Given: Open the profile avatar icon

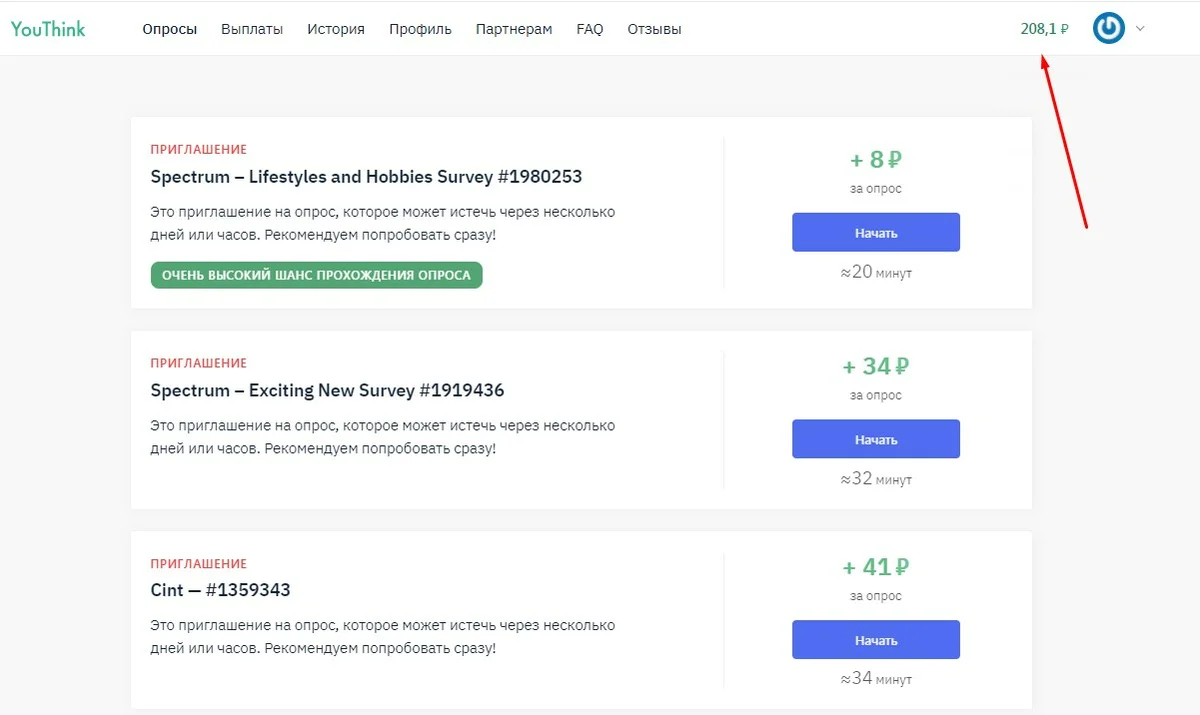Looking at the screenshot, I should coord(1109,28).
